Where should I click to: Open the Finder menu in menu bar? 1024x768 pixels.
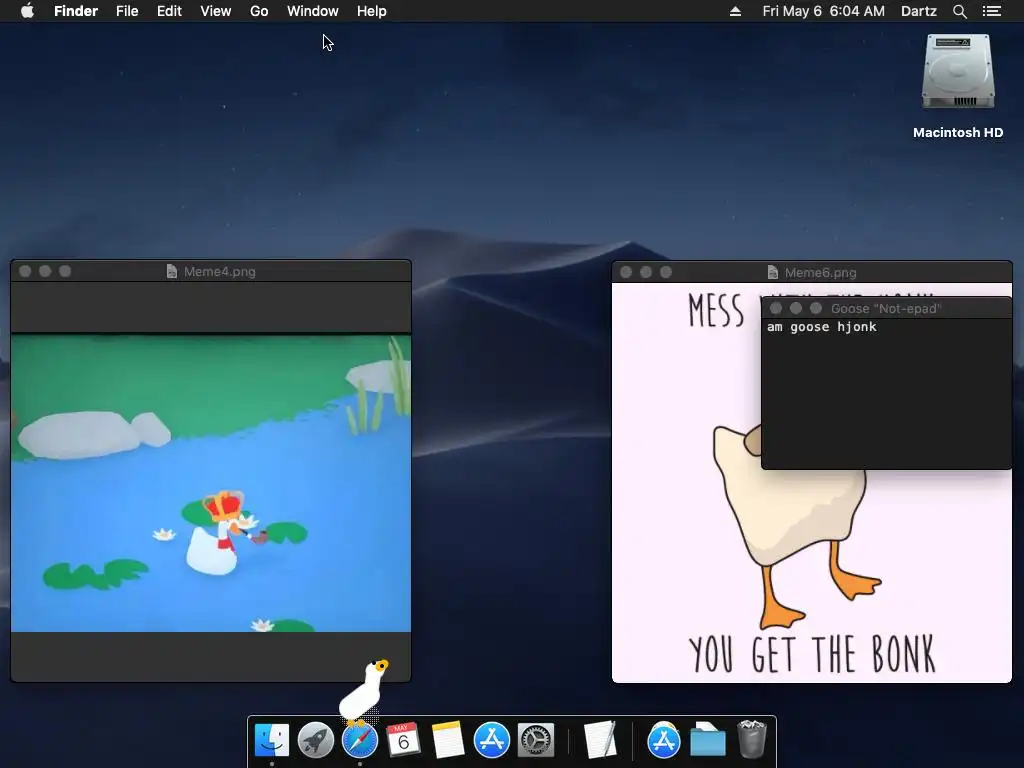point(76,11)
